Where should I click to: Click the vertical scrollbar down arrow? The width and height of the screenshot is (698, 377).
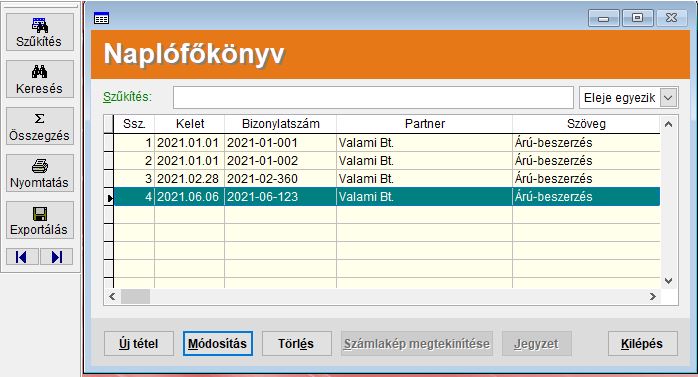pos(668,280)
